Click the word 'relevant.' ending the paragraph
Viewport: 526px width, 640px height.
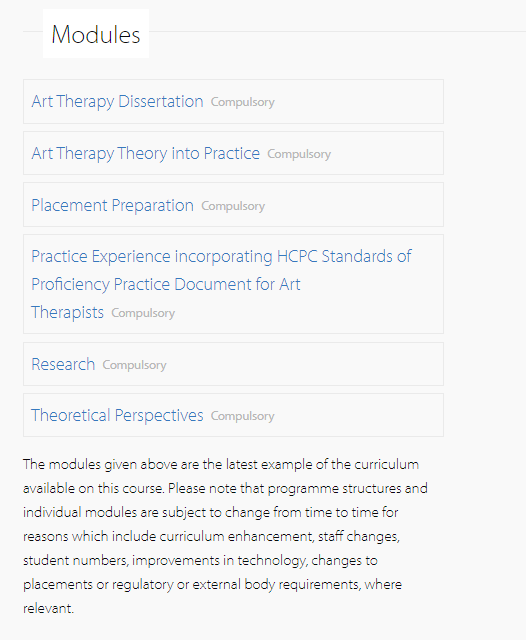pos(48,609)
